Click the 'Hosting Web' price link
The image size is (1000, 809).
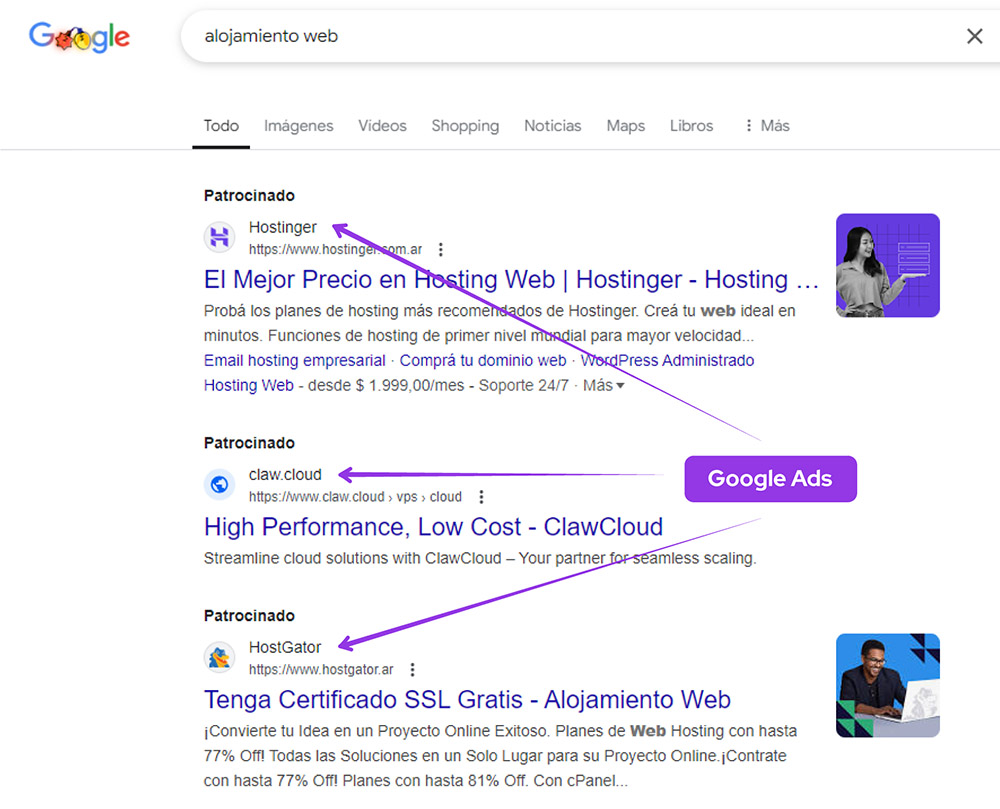(x=249, y=385)
